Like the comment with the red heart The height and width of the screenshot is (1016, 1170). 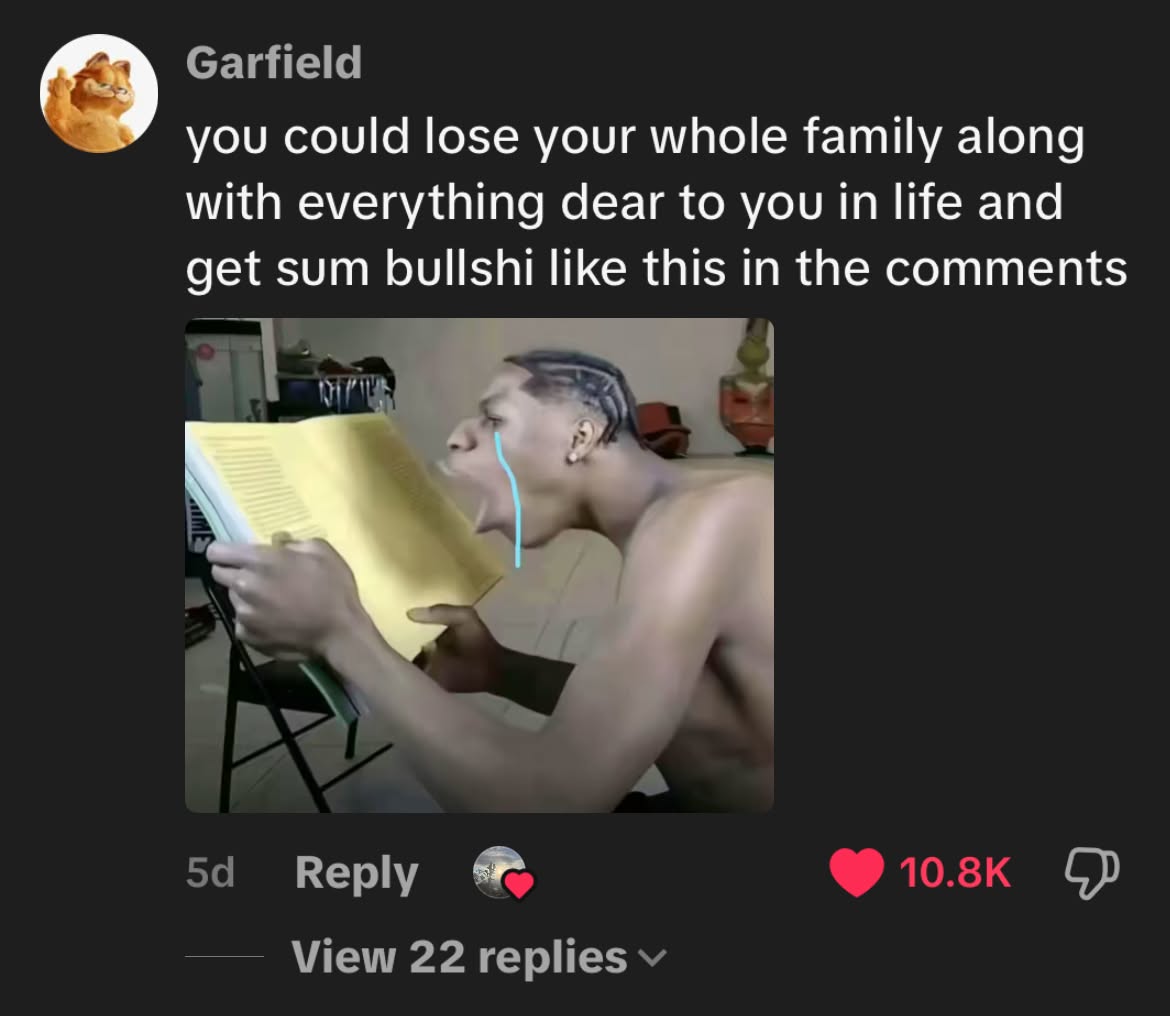[856, 872]
